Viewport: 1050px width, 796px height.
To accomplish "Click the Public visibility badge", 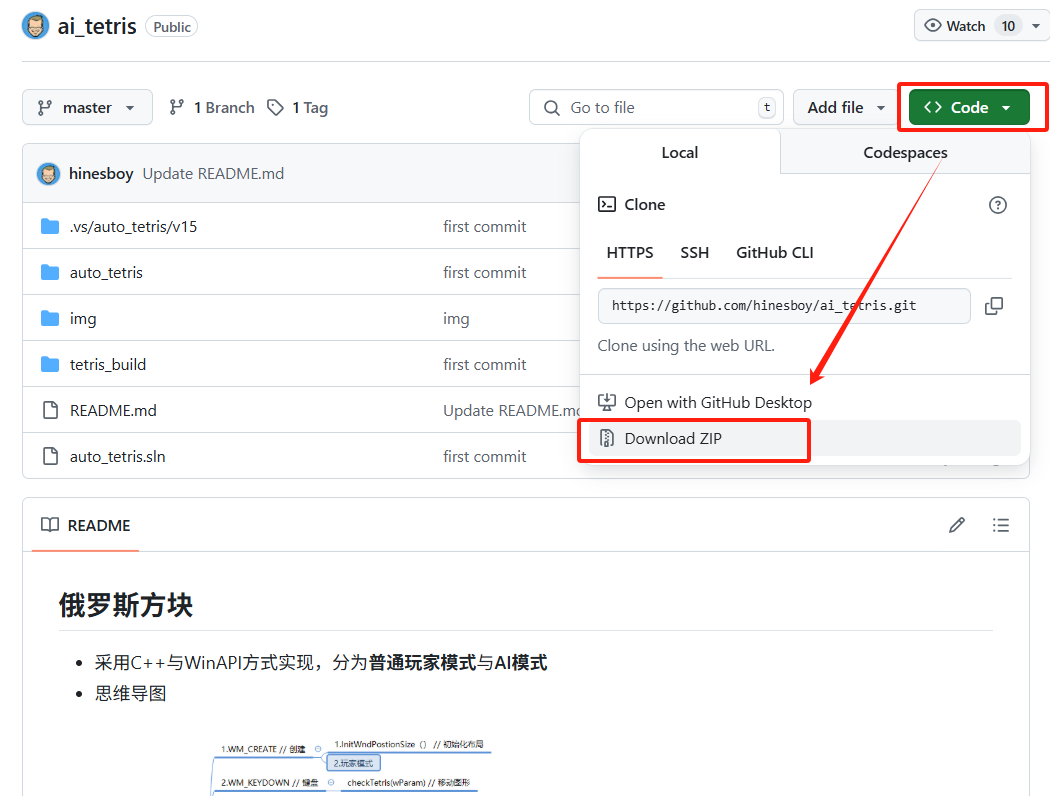I will 171,27.
